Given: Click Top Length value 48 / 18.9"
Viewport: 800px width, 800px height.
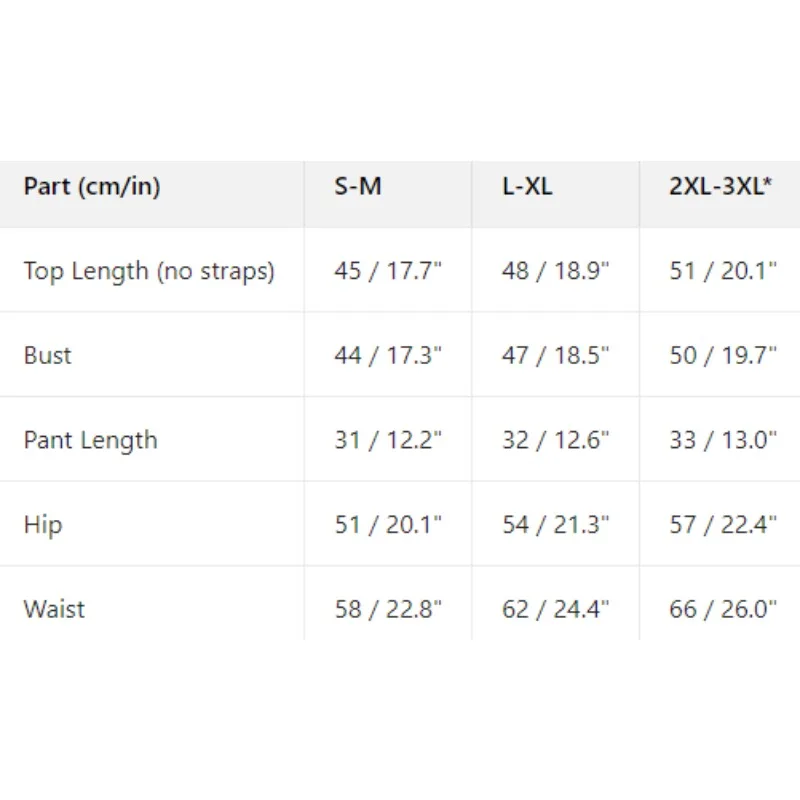Looking at the screenshot, I should [555, 271].
